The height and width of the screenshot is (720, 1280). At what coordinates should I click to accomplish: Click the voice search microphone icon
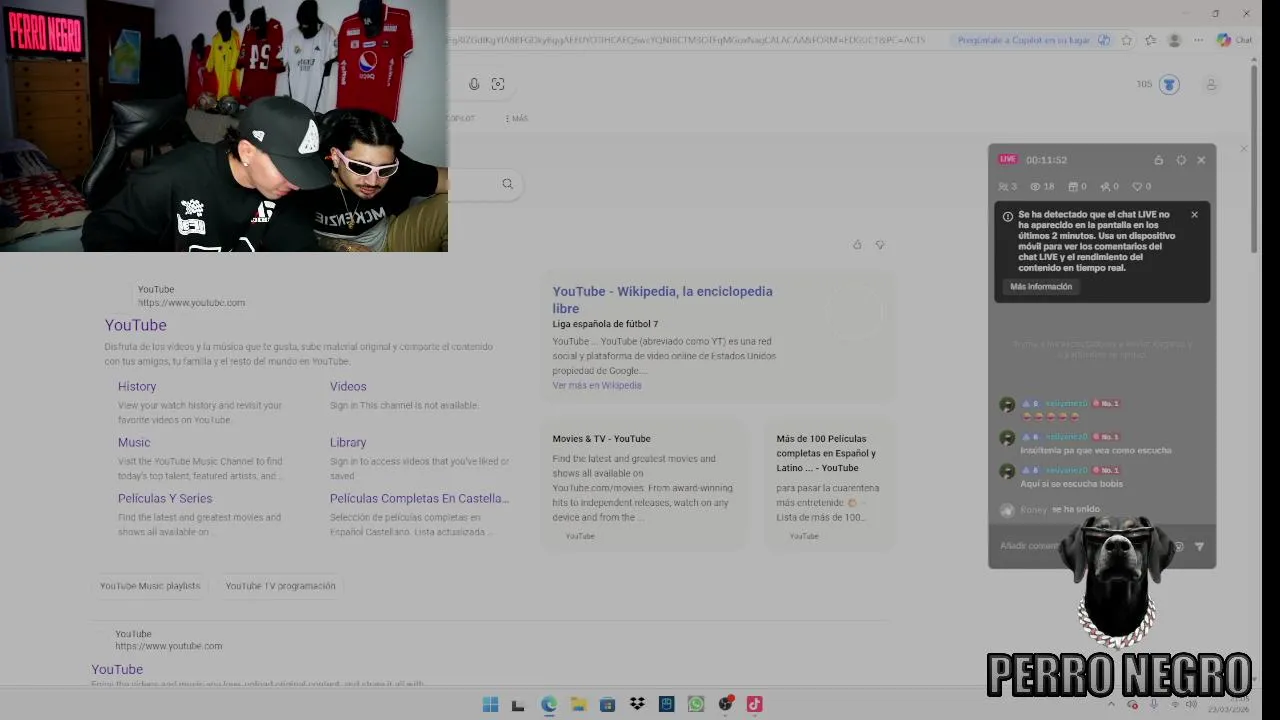click(x=474, y=84)
